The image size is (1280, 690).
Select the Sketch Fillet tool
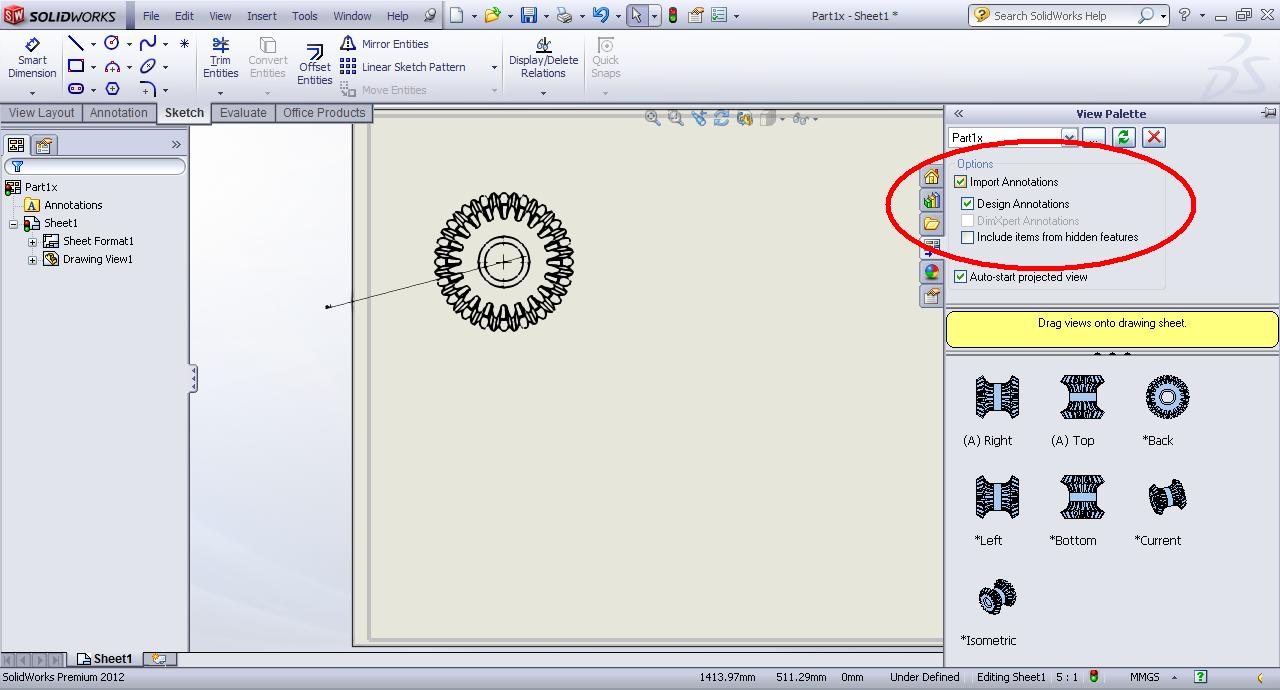click(x=148, y=89)
